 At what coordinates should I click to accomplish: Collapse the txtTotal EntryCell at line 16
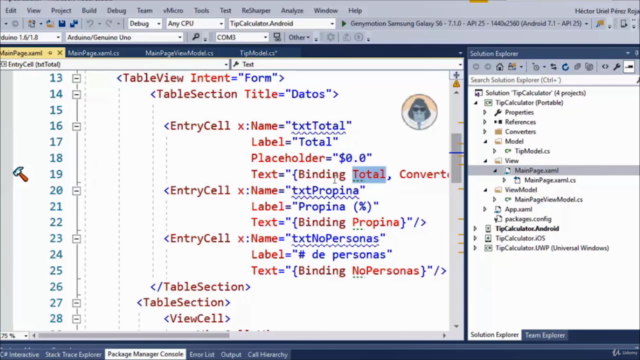76,127
